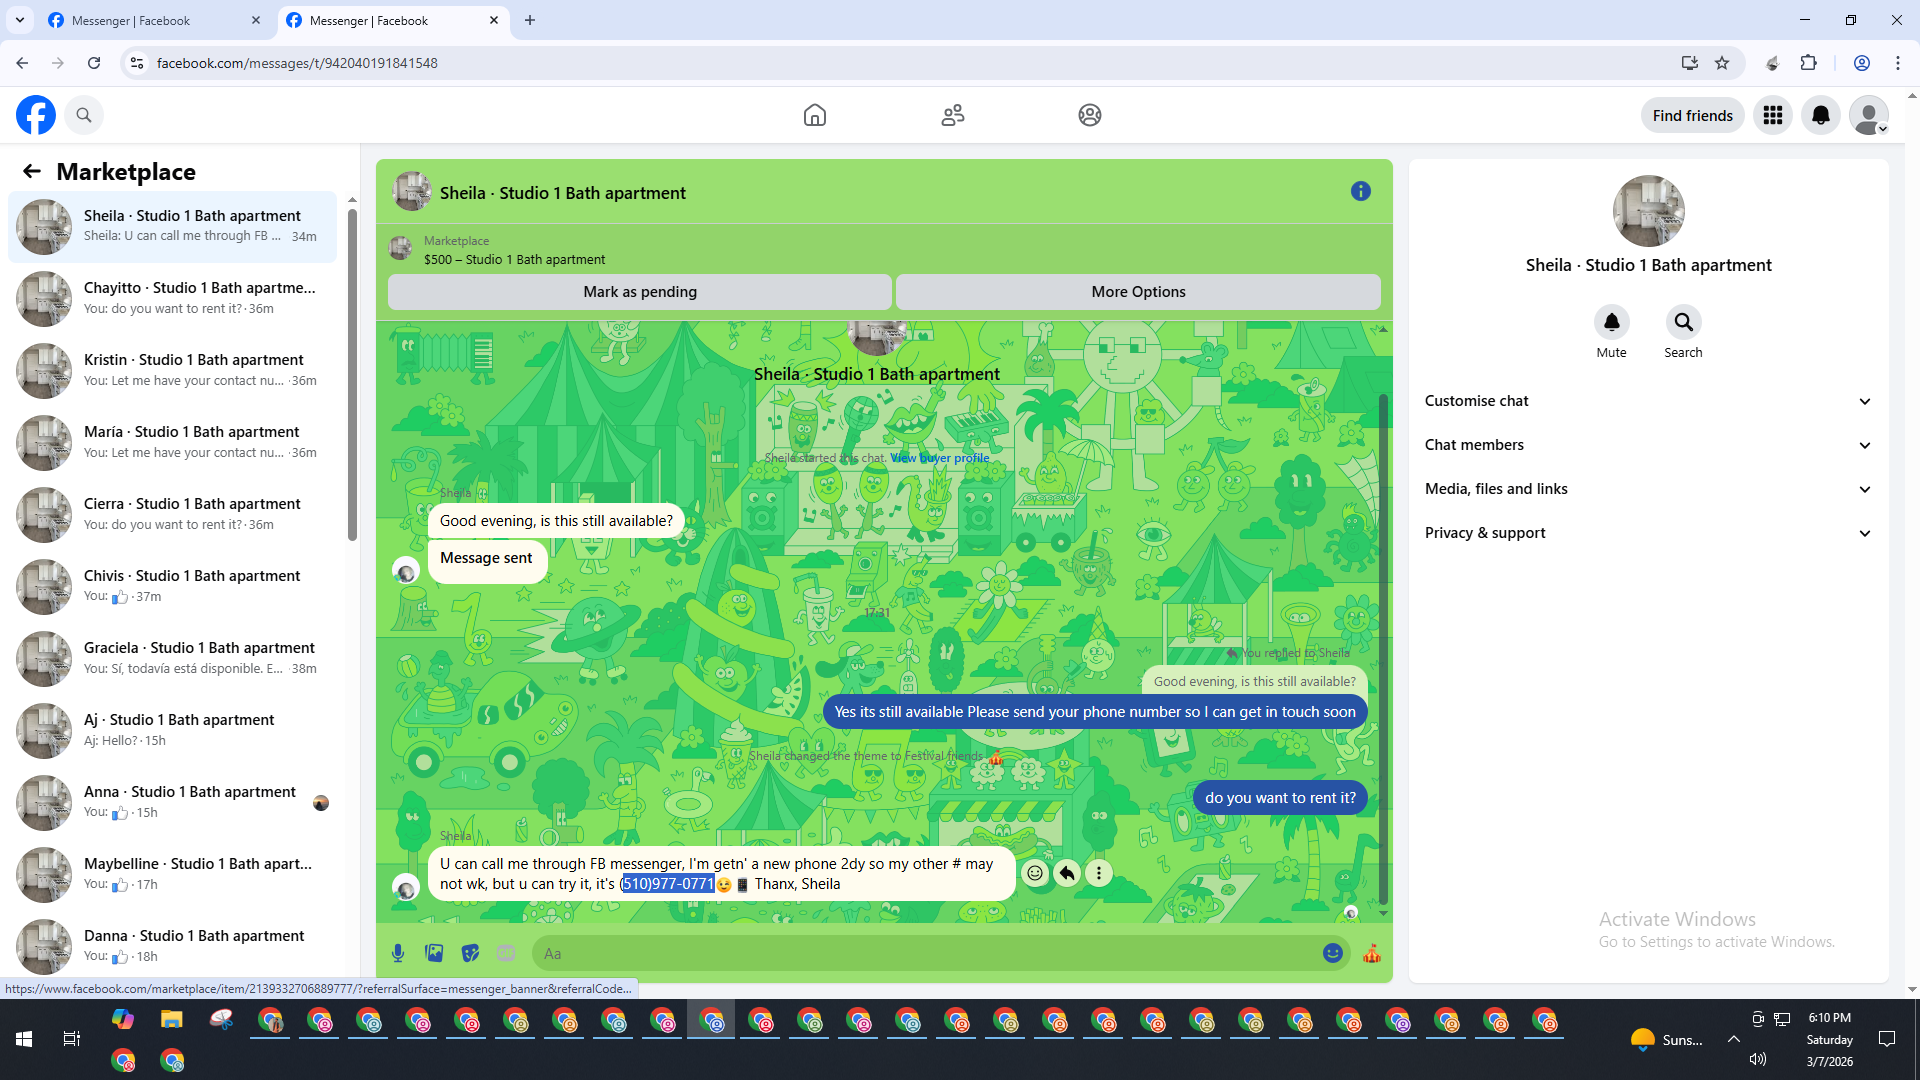Expand Media, files and links section
The image size is (1920, 1080).
pyautogui.click(x=1648, y=489)
